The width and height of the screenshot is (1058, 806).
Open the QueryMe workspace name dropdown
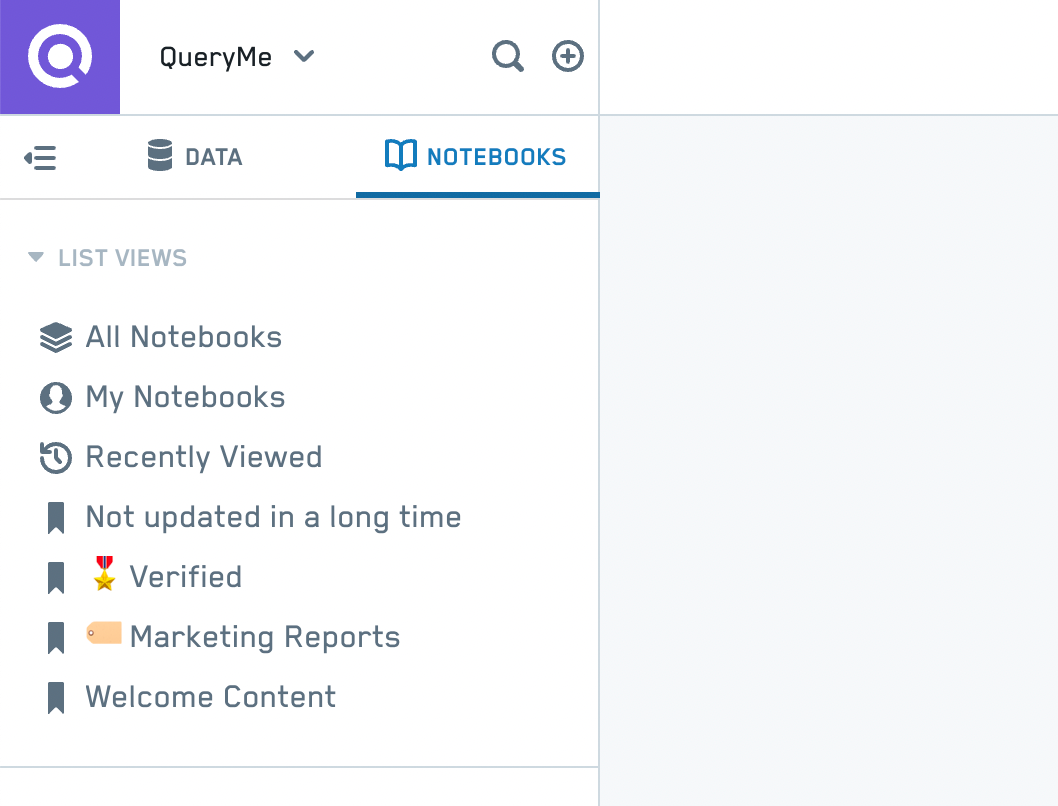pos(216,57)
